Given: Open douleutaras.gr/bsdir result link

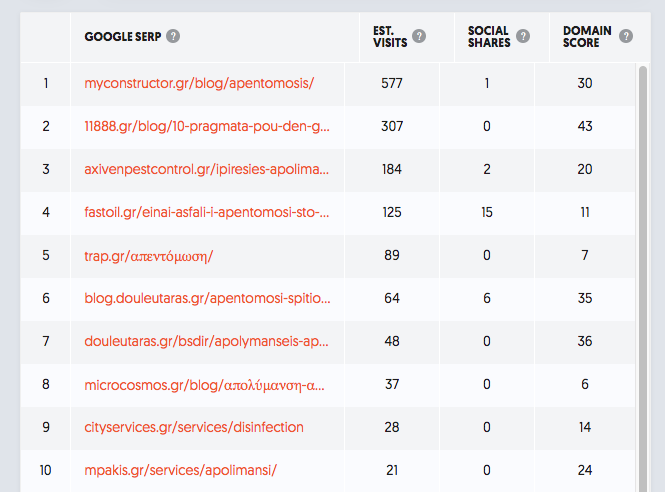Looking at the screenshot, I should coord(207,341).
